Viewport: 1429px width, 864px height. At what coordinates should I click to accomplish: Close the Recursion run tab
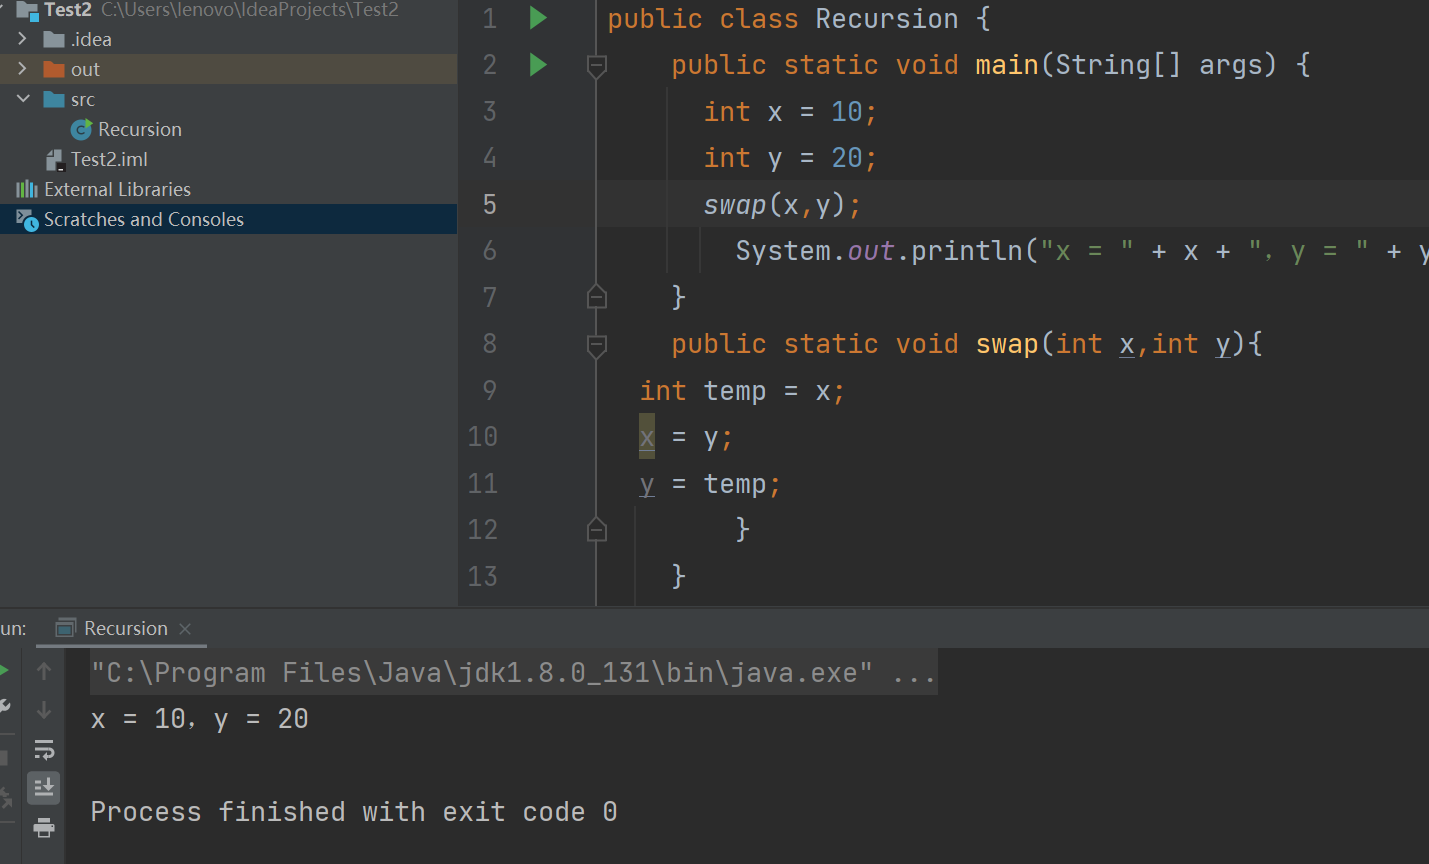[x=185, y=629]
